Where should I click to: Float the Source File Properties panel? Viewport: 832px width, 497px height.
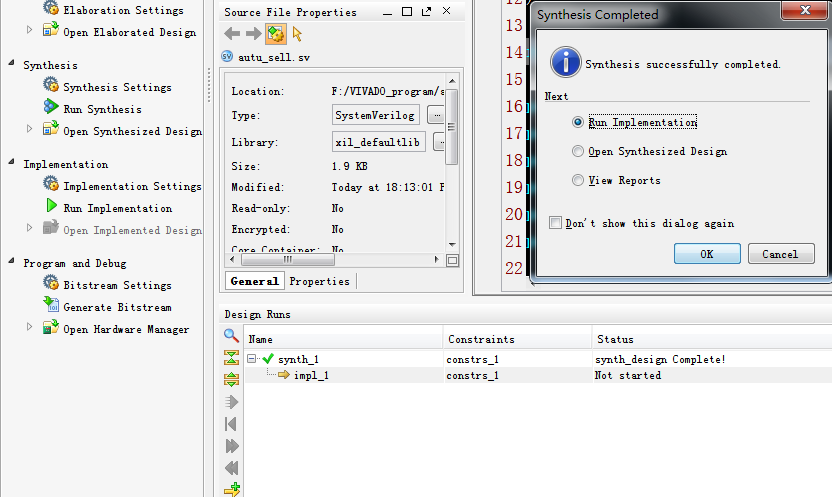click(427, 11)
